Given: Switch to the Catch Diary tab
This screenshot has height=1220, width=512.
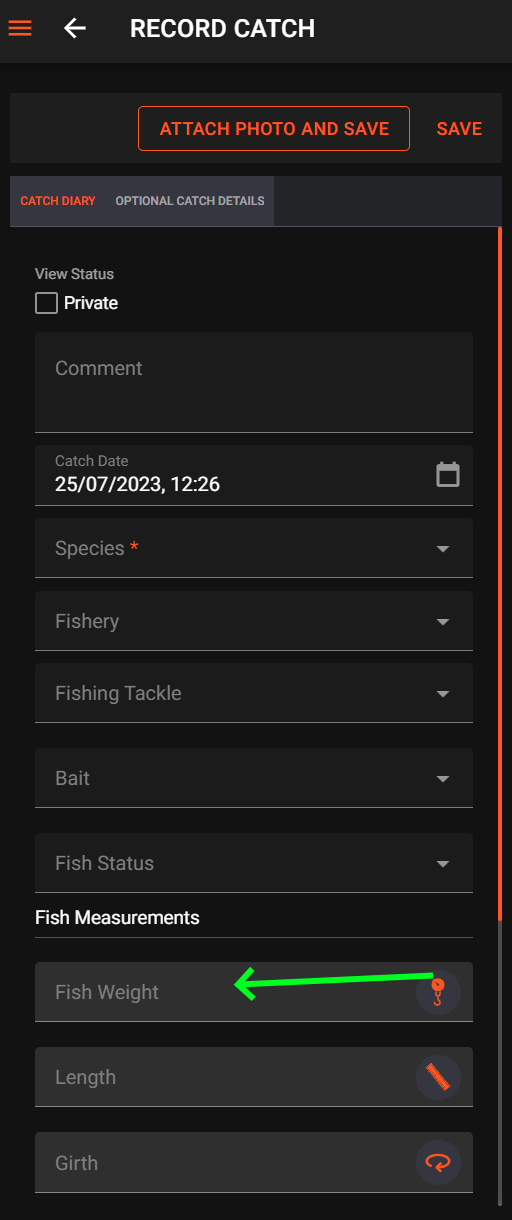Looking at the screenshot, I should (58, 201).
